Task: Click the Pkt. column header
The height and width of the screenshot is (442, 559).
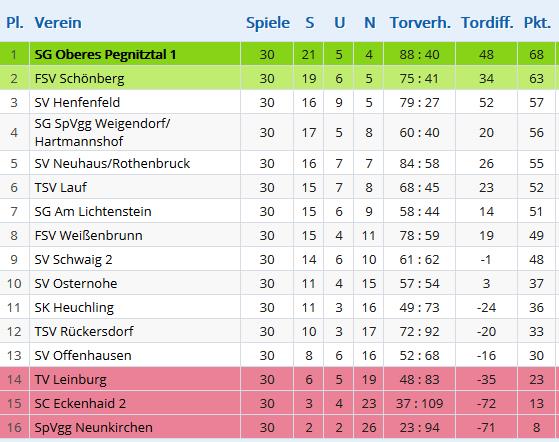Action: pyautogui.click(x=537, y=22)
